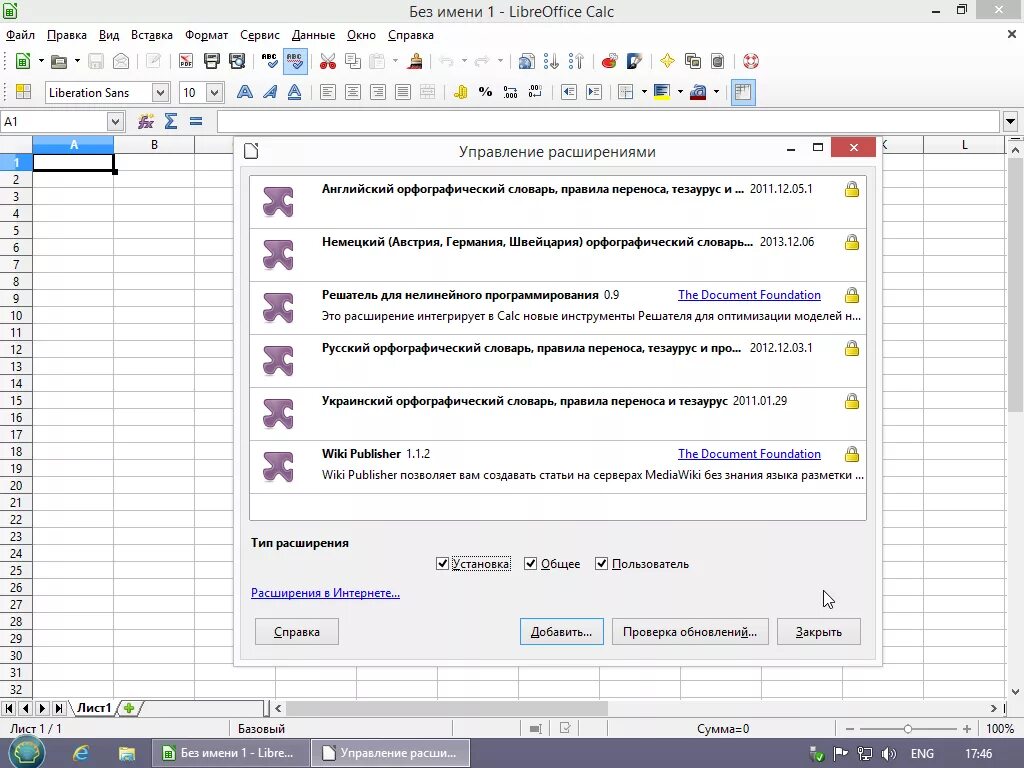Image resolution: width=1024 pixels, height=768 pixels.
Task: Open the font size dropdown
Action: point(214,93)
